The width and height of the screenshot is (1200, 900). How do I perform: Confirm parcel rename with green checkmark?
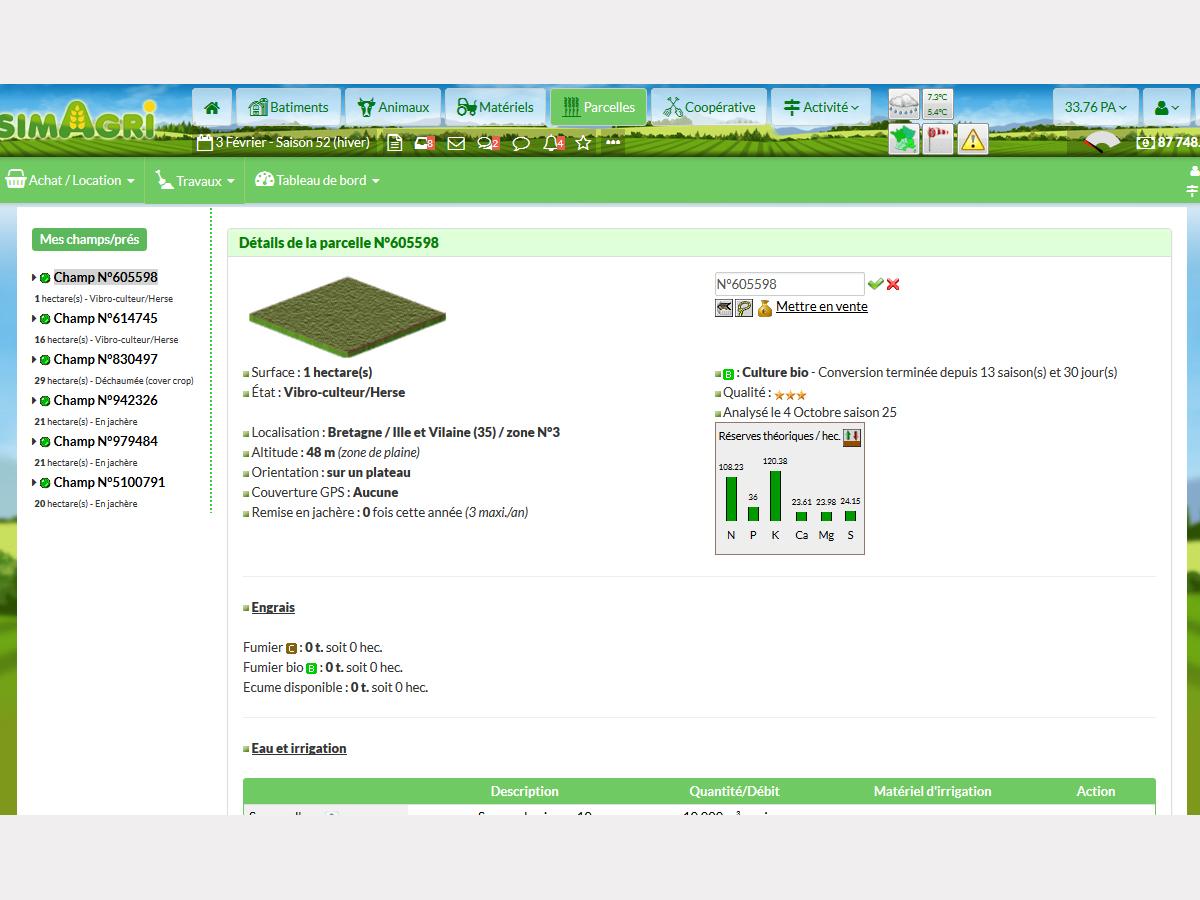(875, 284)
